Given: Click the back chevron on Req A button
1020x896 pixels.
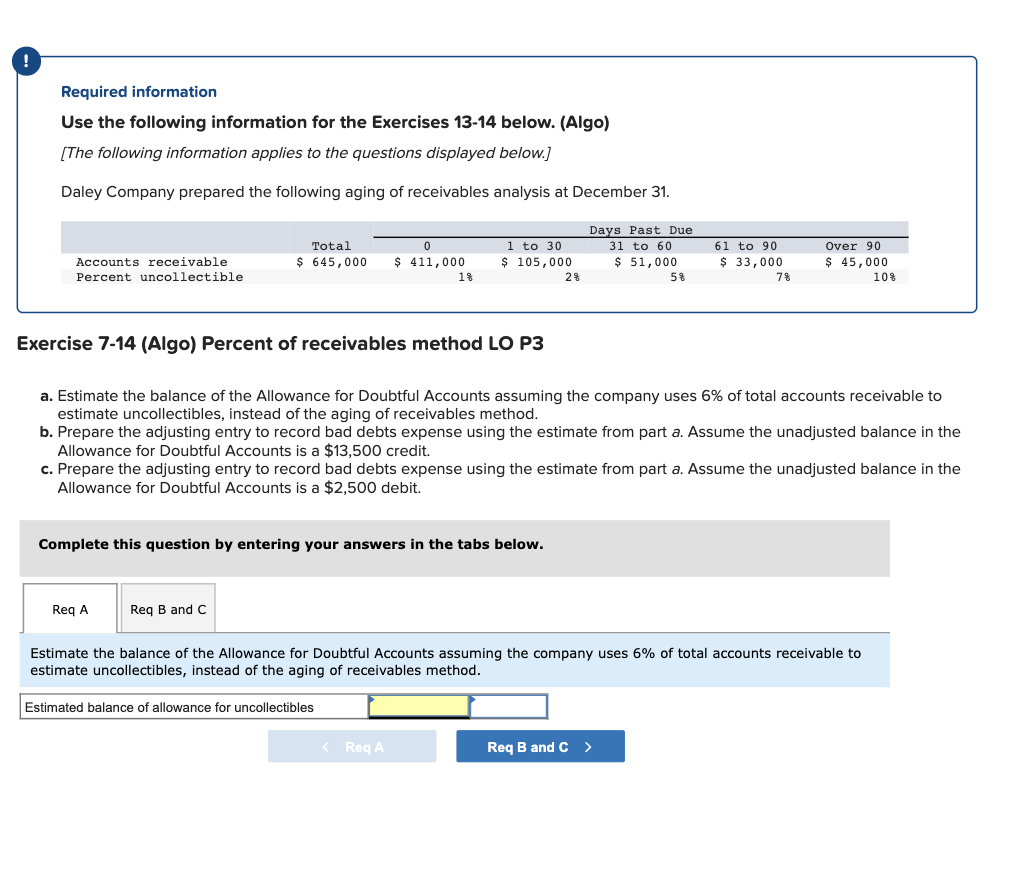Looking at the screenshot, I should 324,746.
